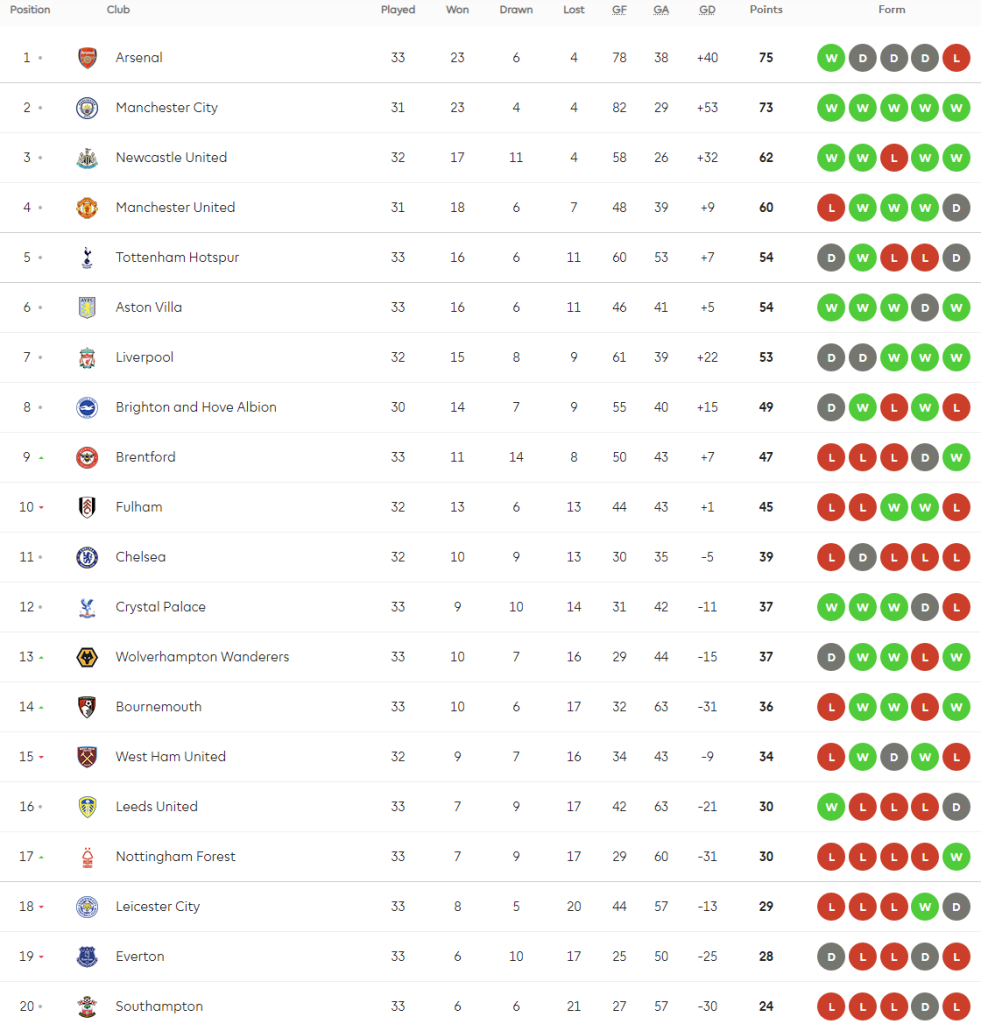Click Arsenal's most recent loss form badge

956,58
